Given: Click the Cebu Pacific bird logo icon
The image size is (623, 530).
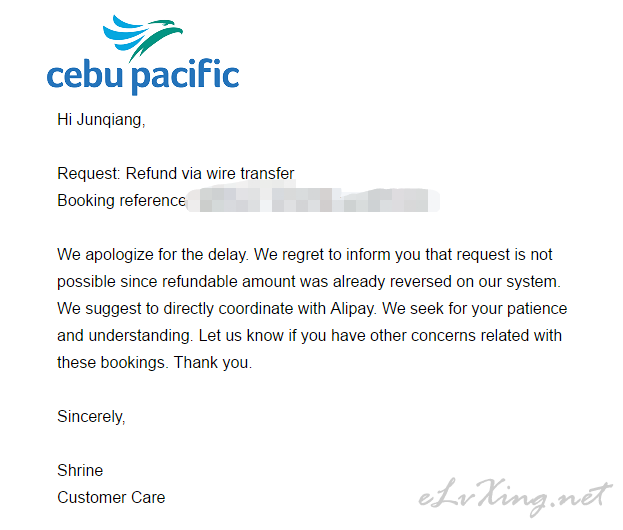Looking at the screenshot, I should coord(142,39).
